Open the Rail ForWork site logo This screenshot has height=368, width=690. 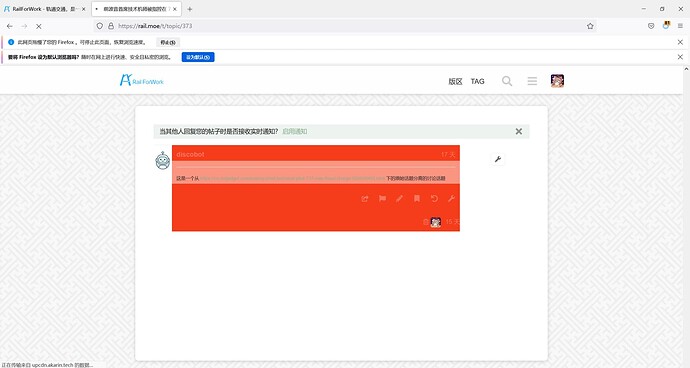(x=142, y=81)
